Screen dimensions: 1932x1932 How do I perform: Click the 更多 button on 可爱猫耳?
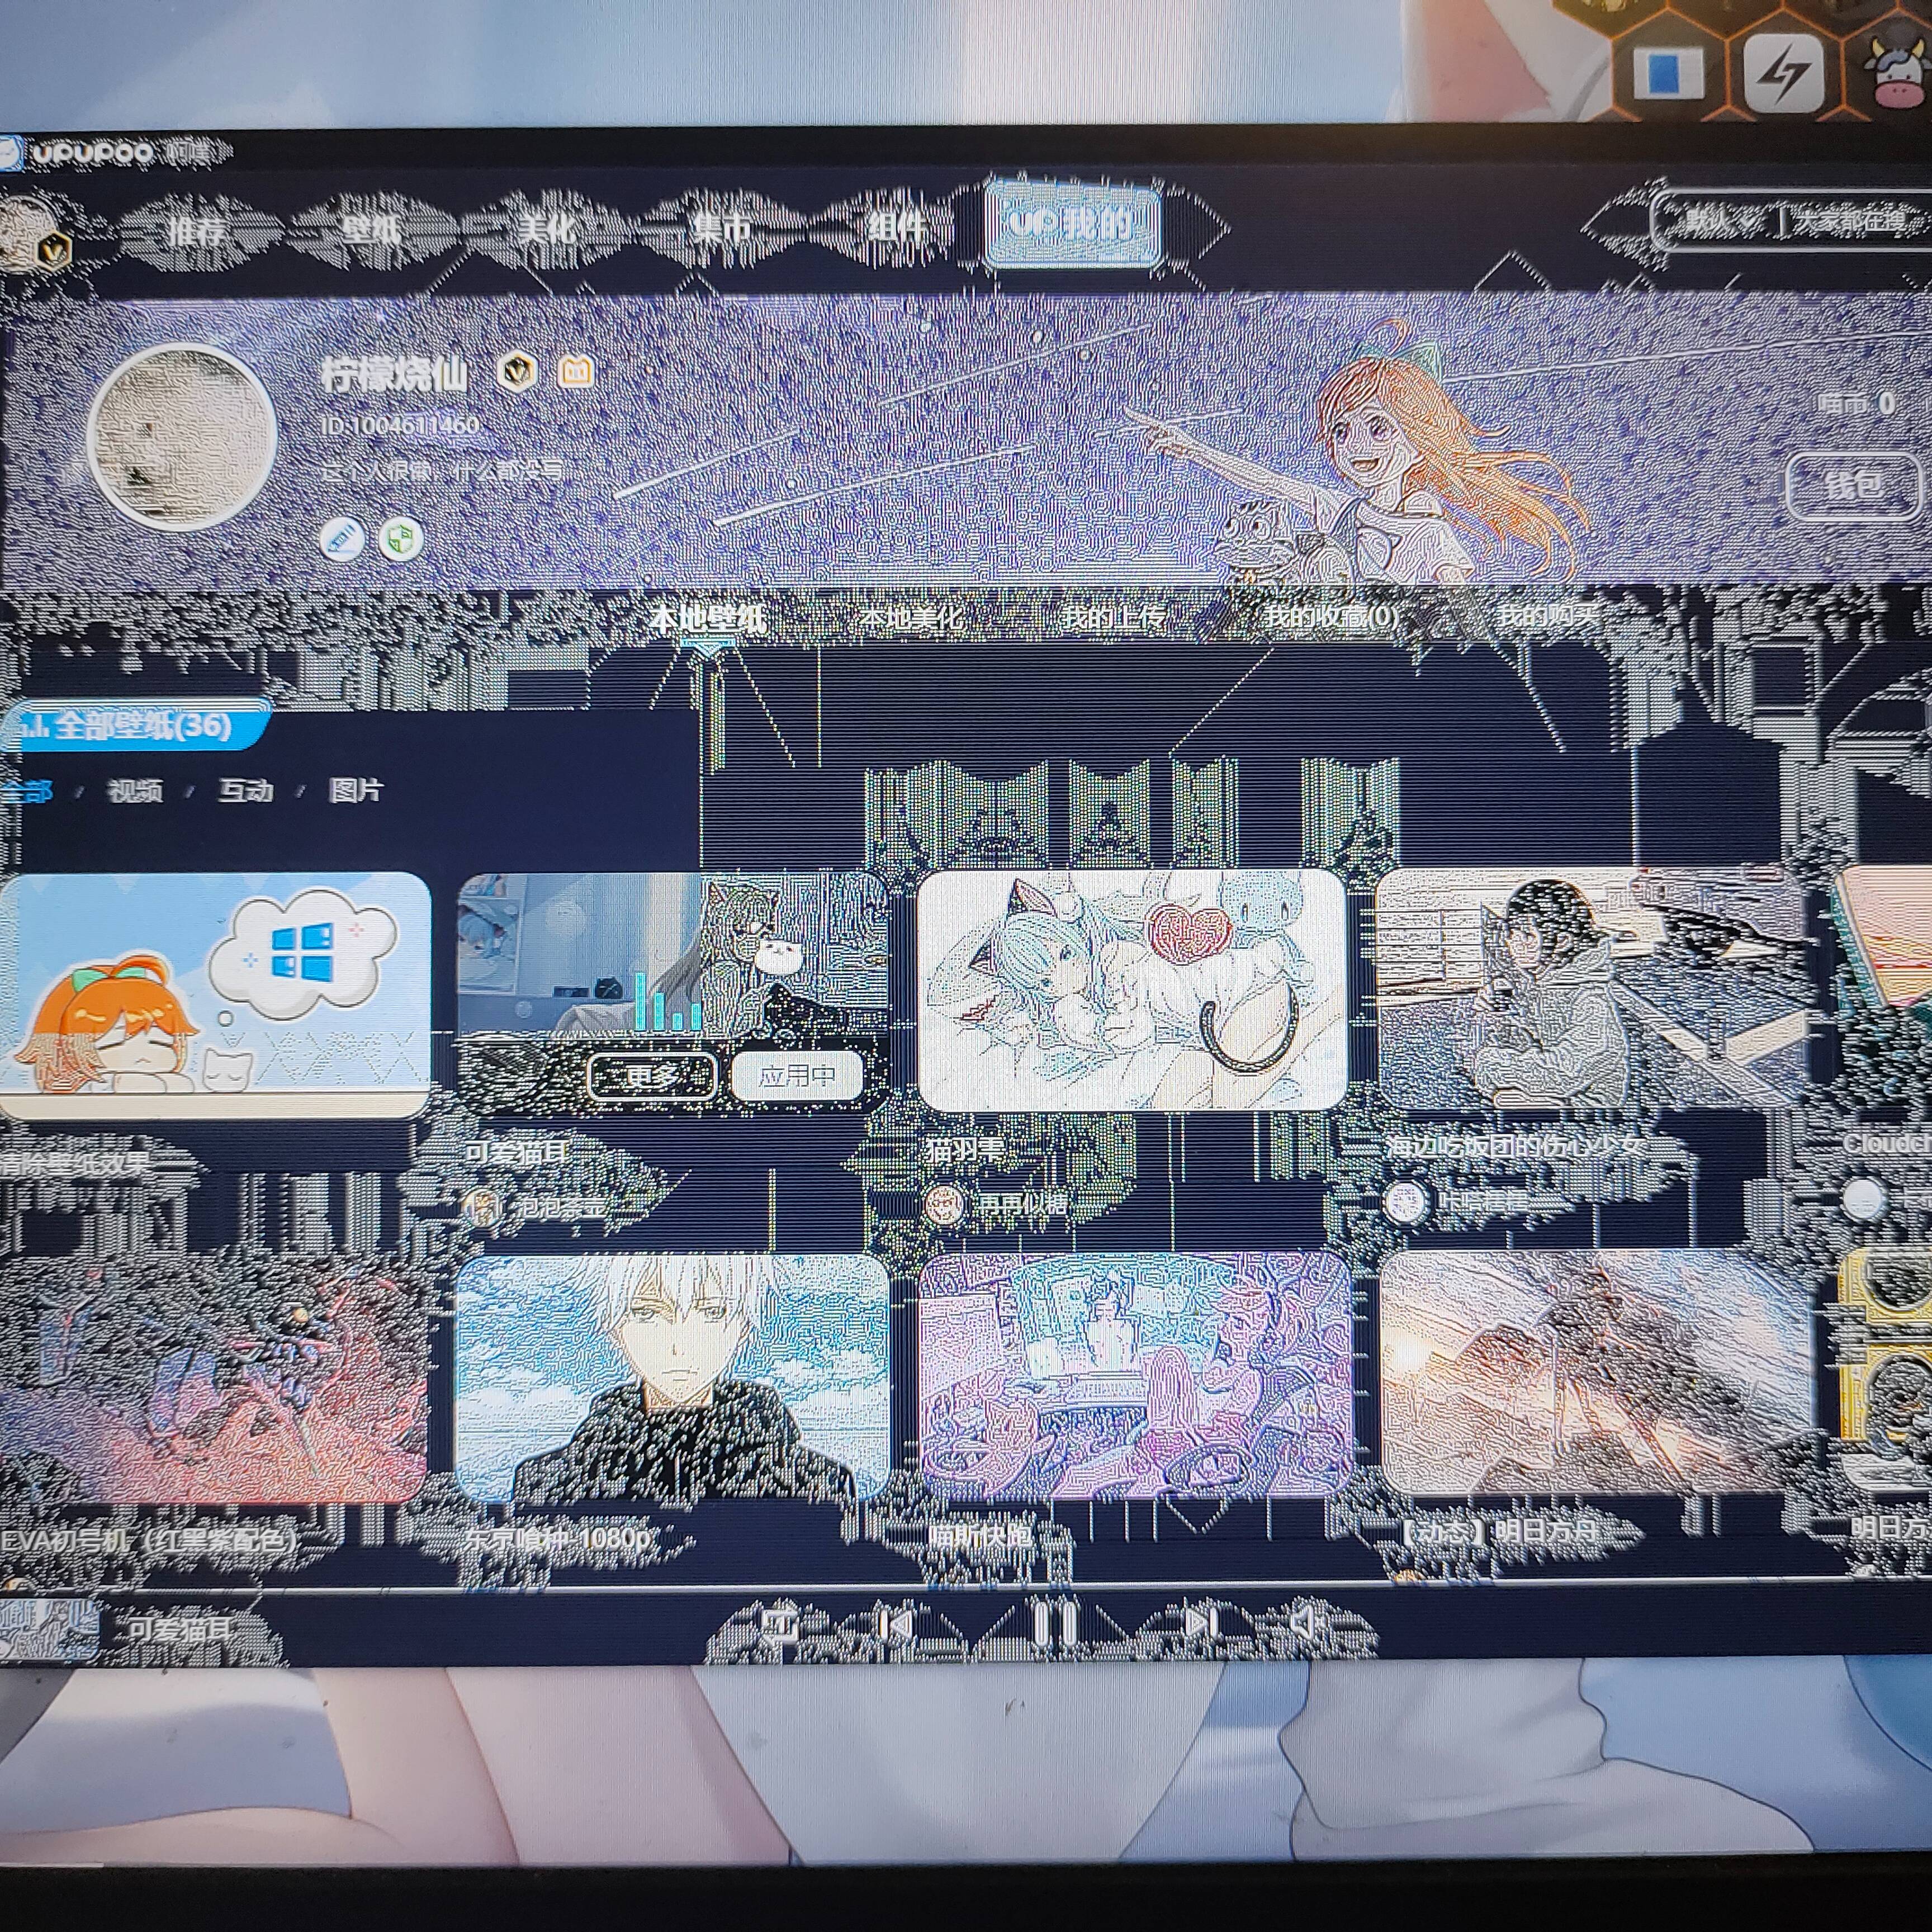(651, 1077)
